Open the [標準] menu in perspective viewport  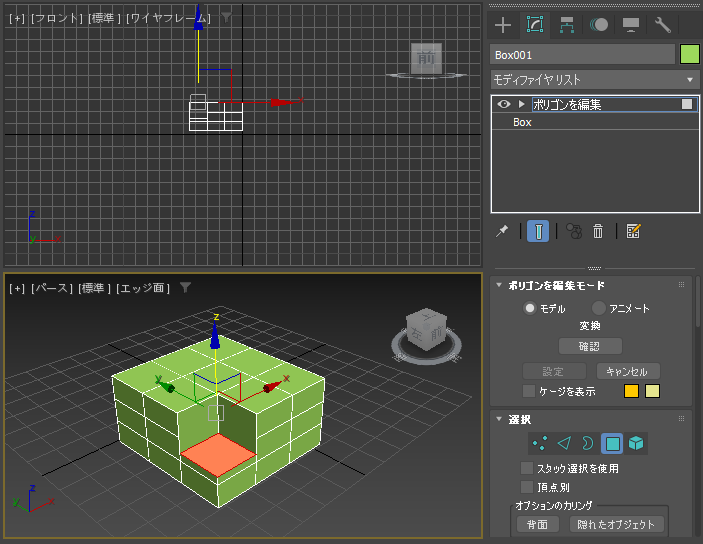[x=94, y=288]
